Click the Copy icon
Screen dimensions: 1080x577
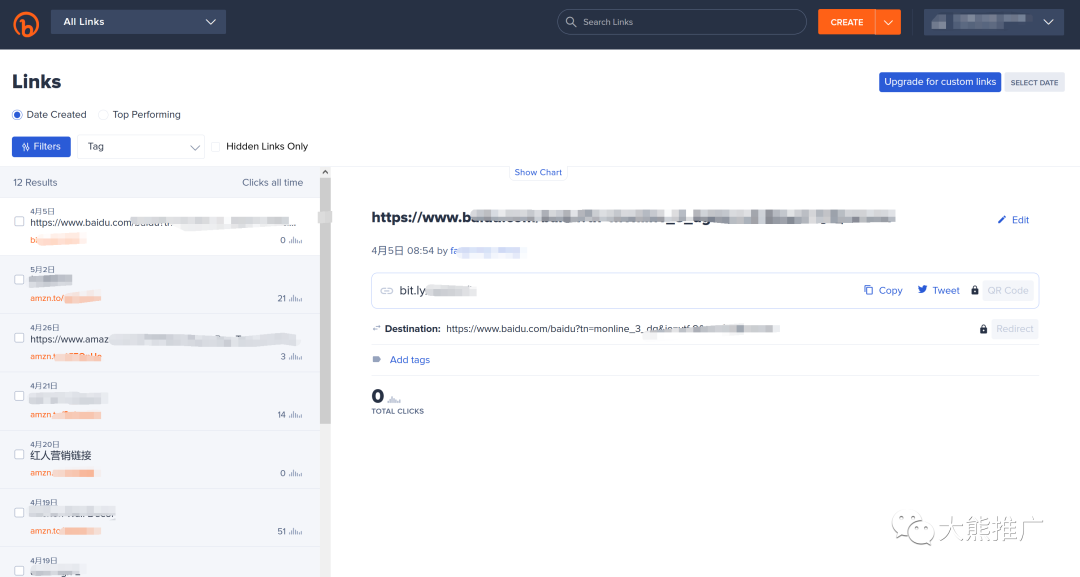coord(869,290)
